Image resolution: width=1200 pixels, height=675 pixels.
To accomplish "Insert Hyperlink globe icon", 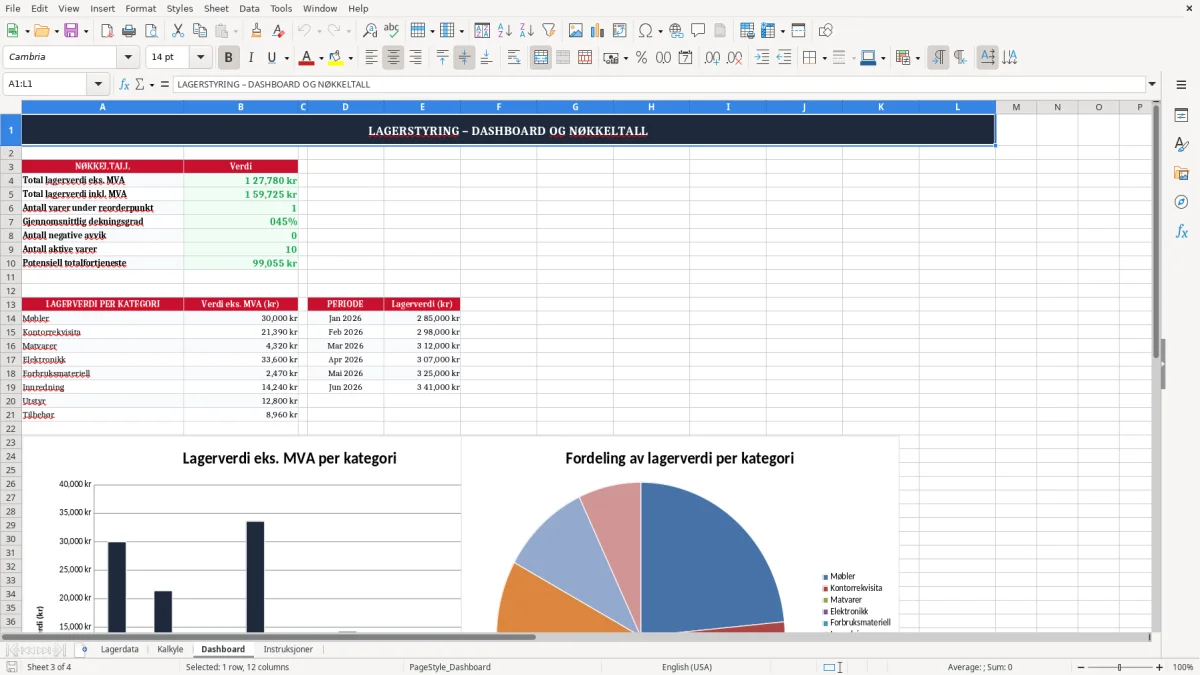I will point(676,31).
